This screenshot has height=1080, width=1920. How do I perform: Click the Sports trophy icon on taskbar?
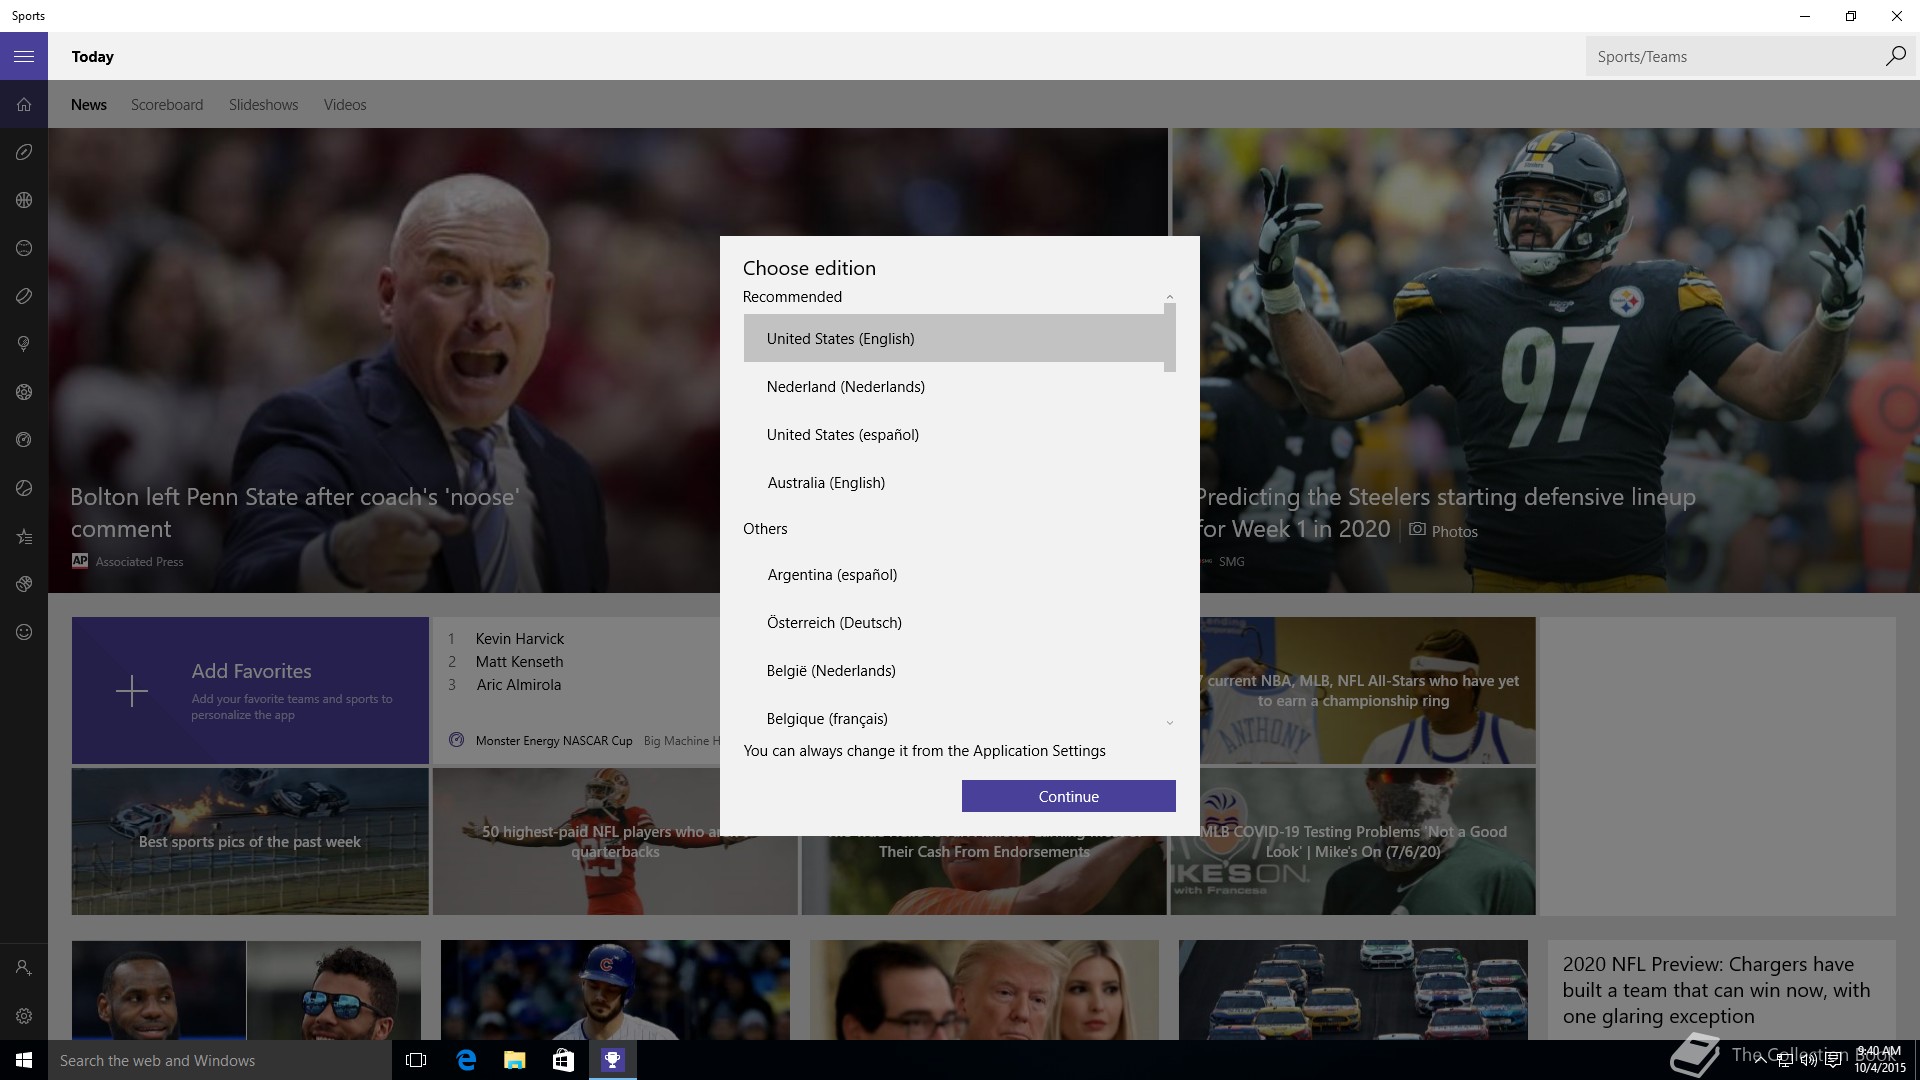point(612,1060)
